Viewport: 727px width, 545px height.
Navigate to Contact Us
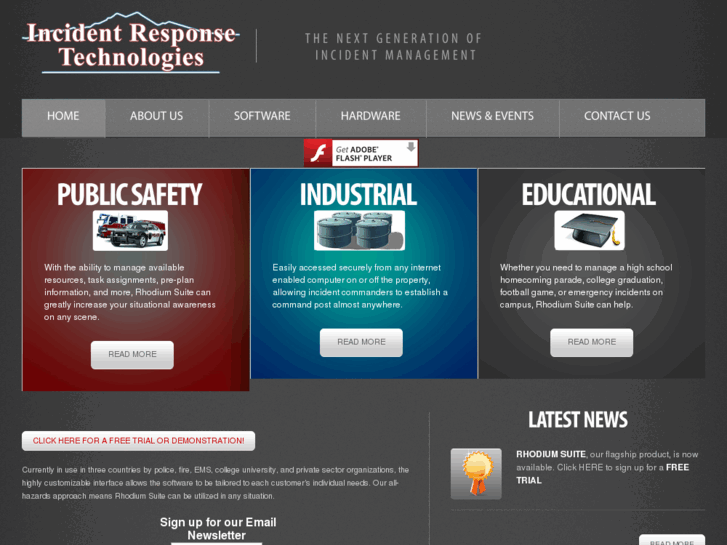click(x=617, y=118)
